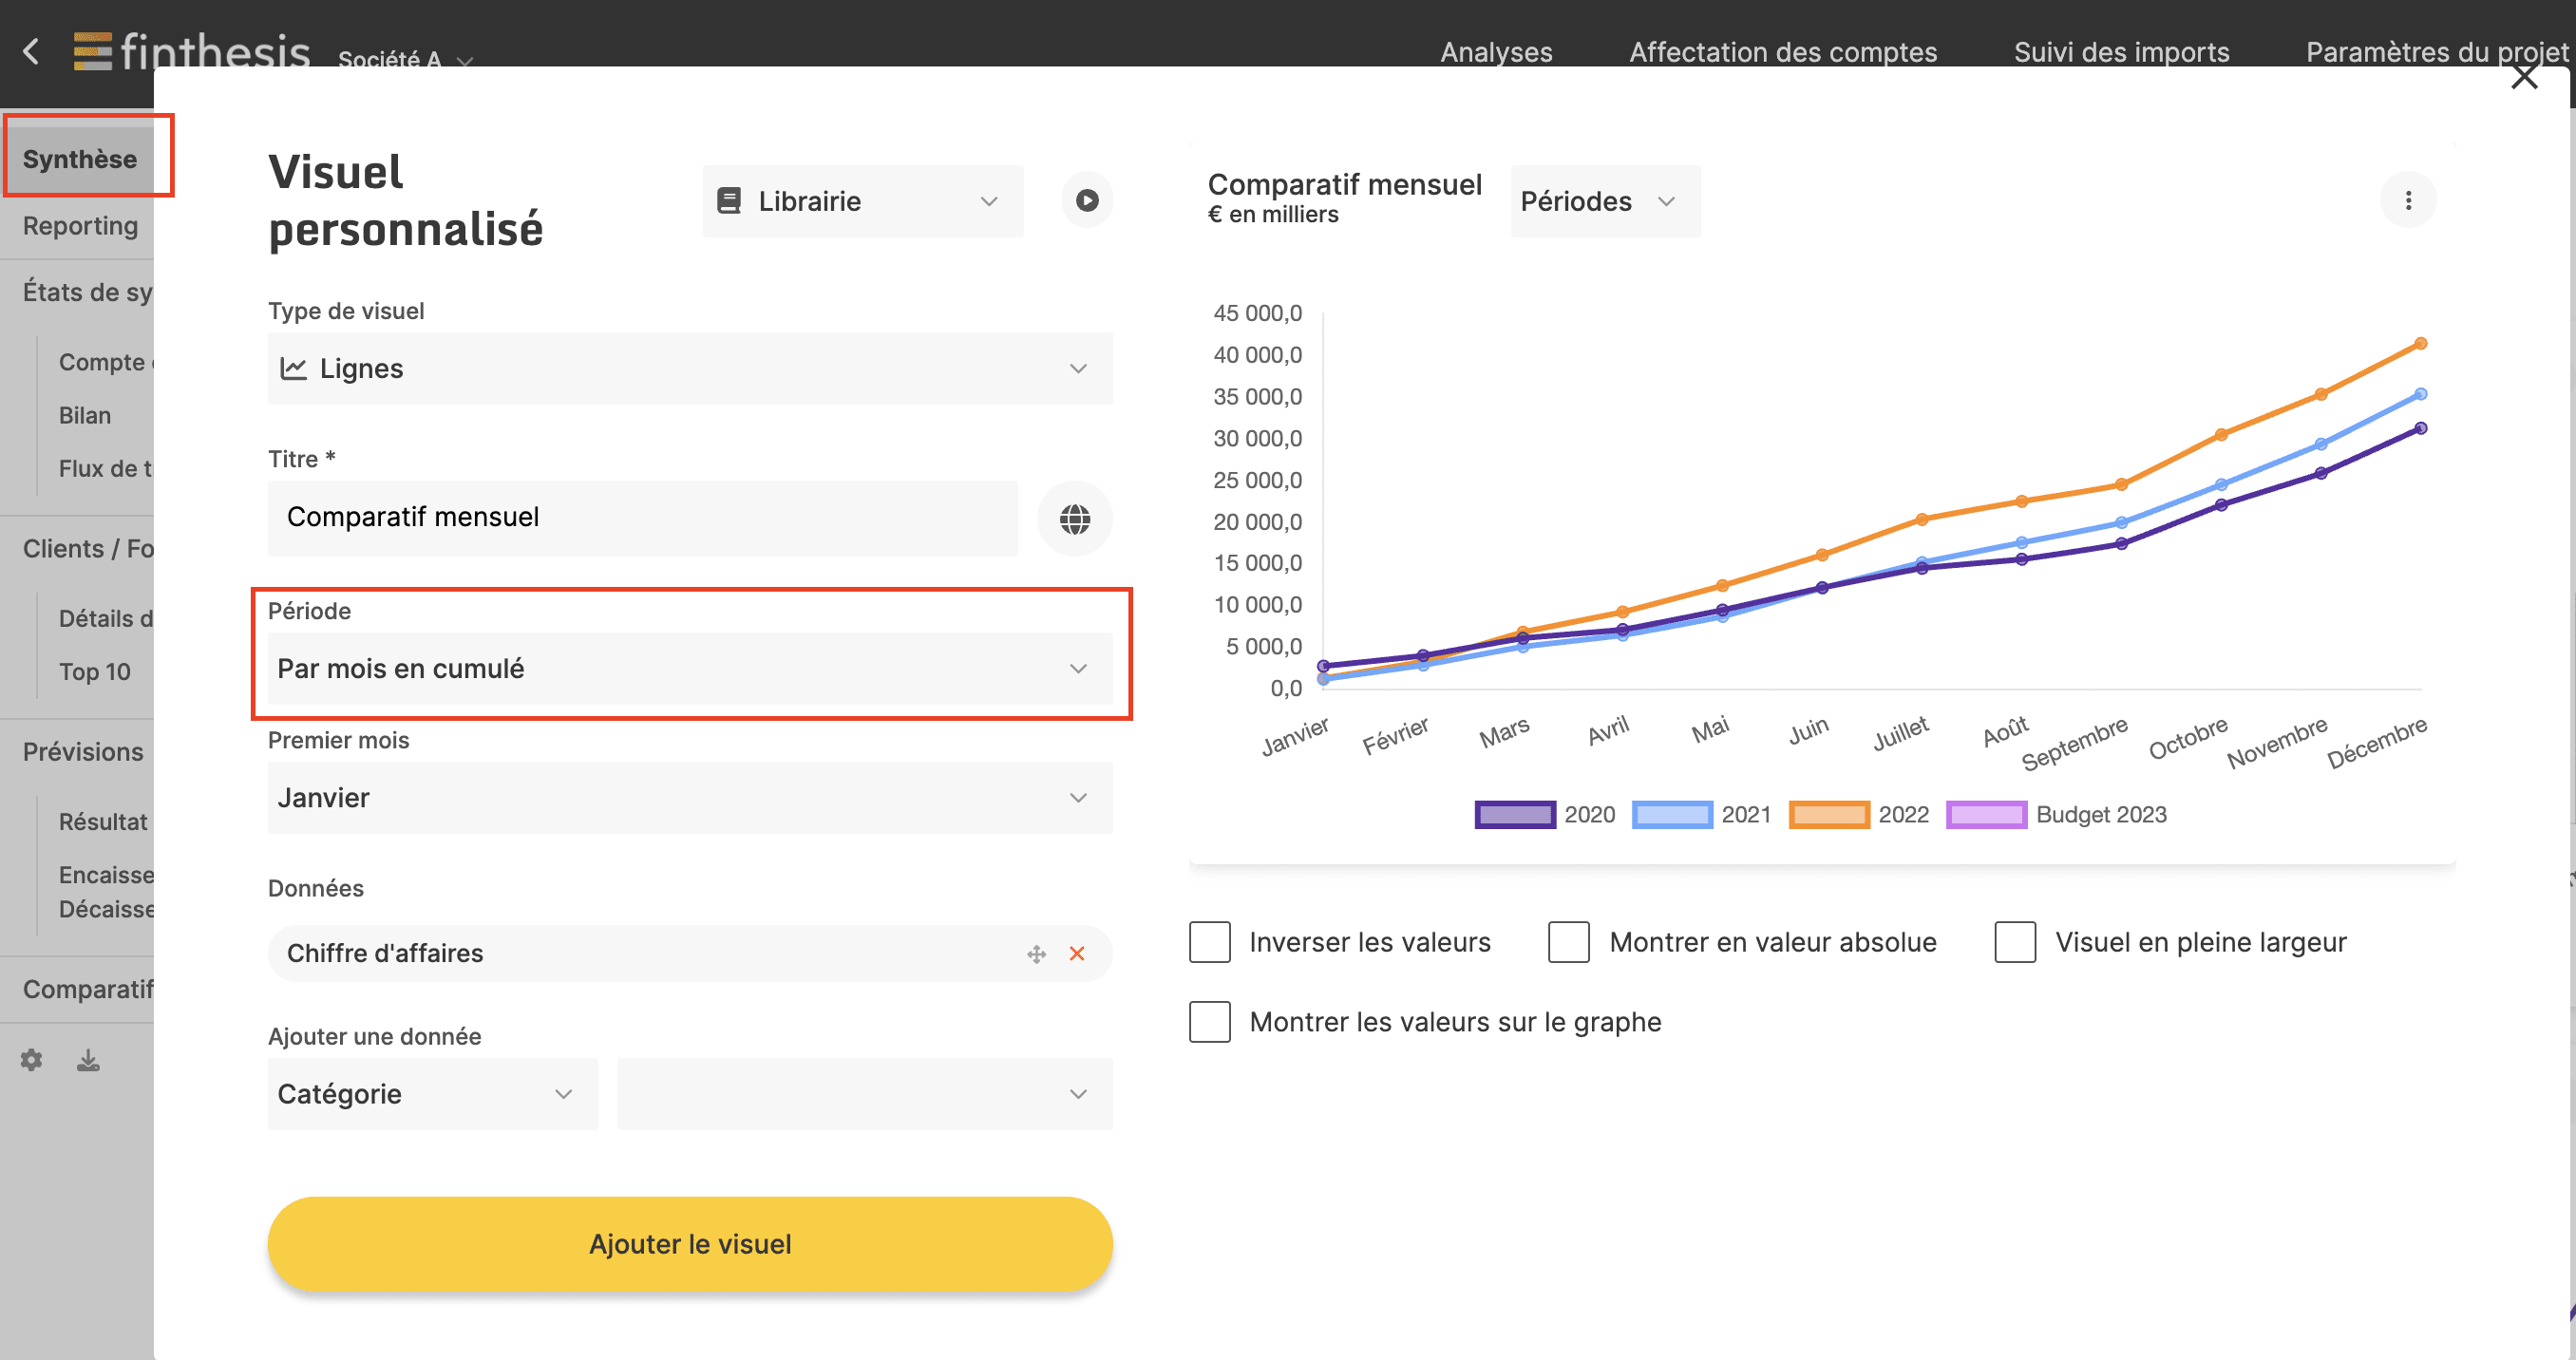Image resolution: width=2576 pixels, height=1360 pixels.
Task: Enable Montrer les valeurs sur le graphe
Action: [1209, 1021]
